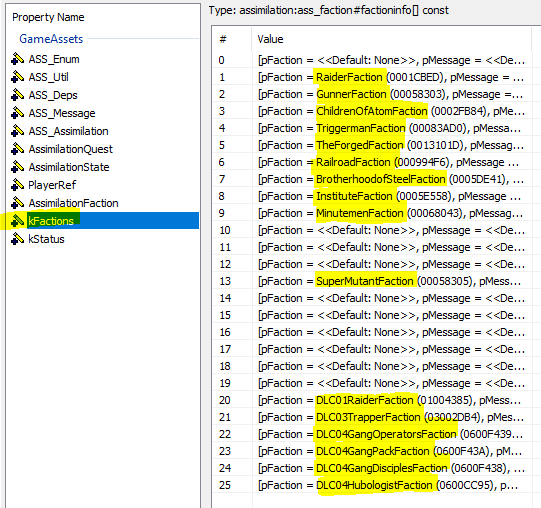
Task: Select the RailroadFaction row
Action: tap(372, 162)
